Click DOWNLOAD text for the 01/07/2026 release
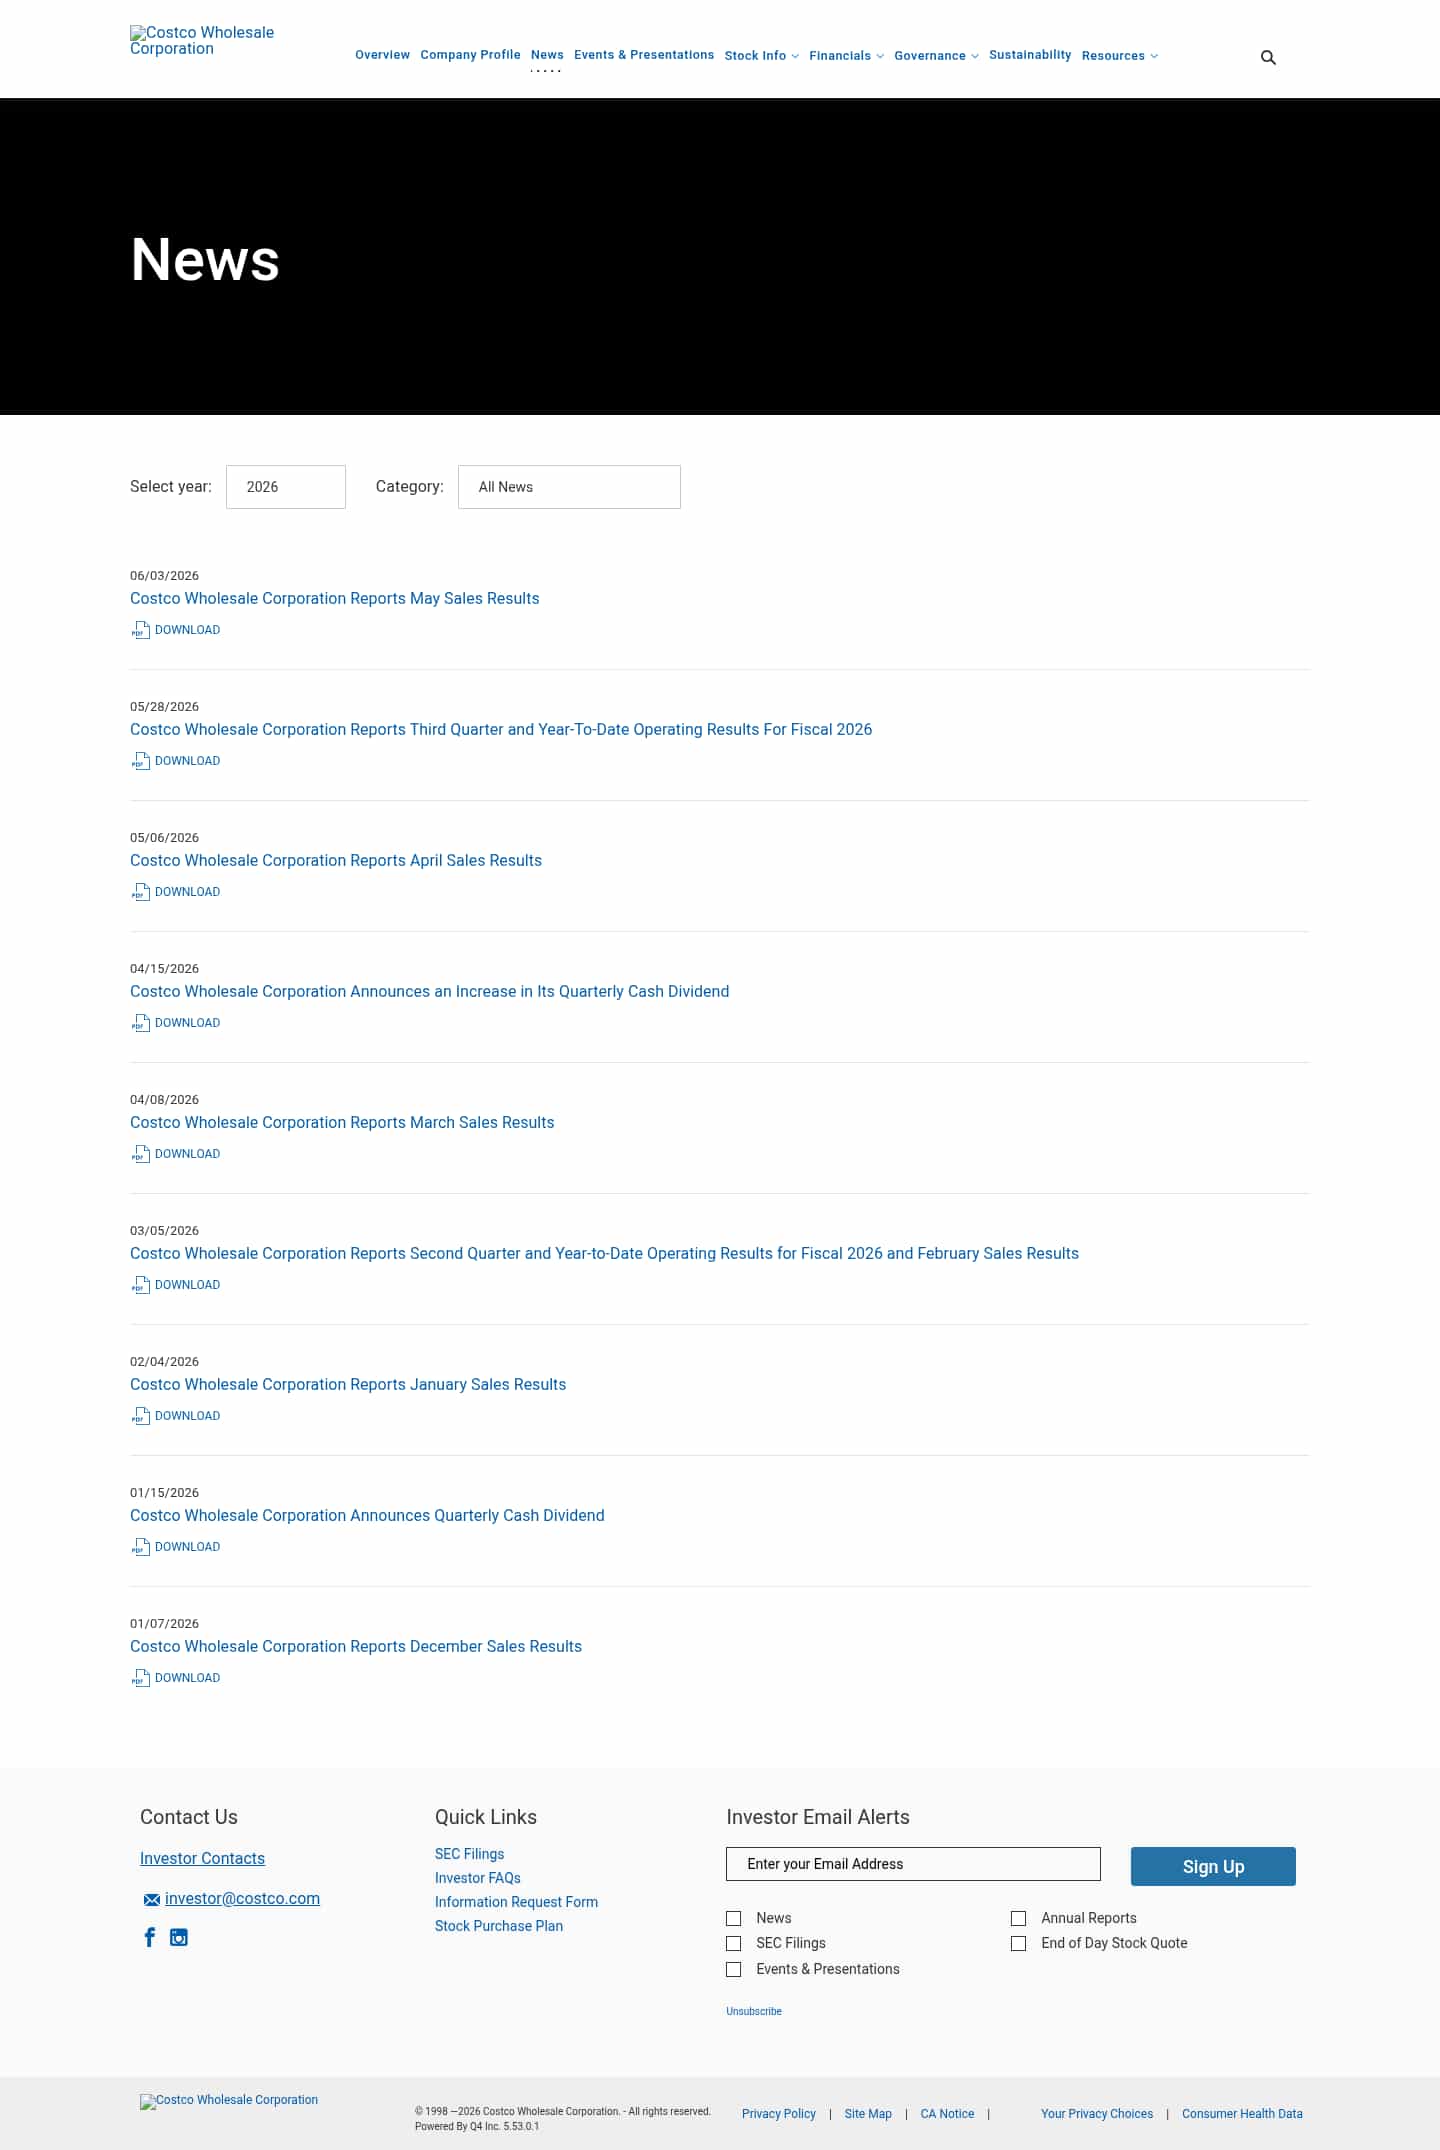Viewport: 1440px width, 2150px height. [x=187, y=1678]
